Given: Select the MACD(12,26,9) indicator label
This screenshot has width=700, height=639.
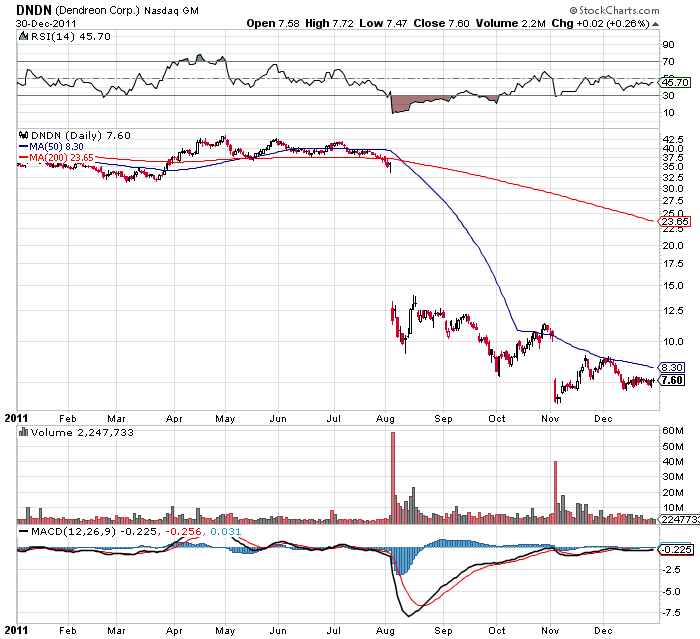Looking at the screenshot, I should click(x=62, y=532).
